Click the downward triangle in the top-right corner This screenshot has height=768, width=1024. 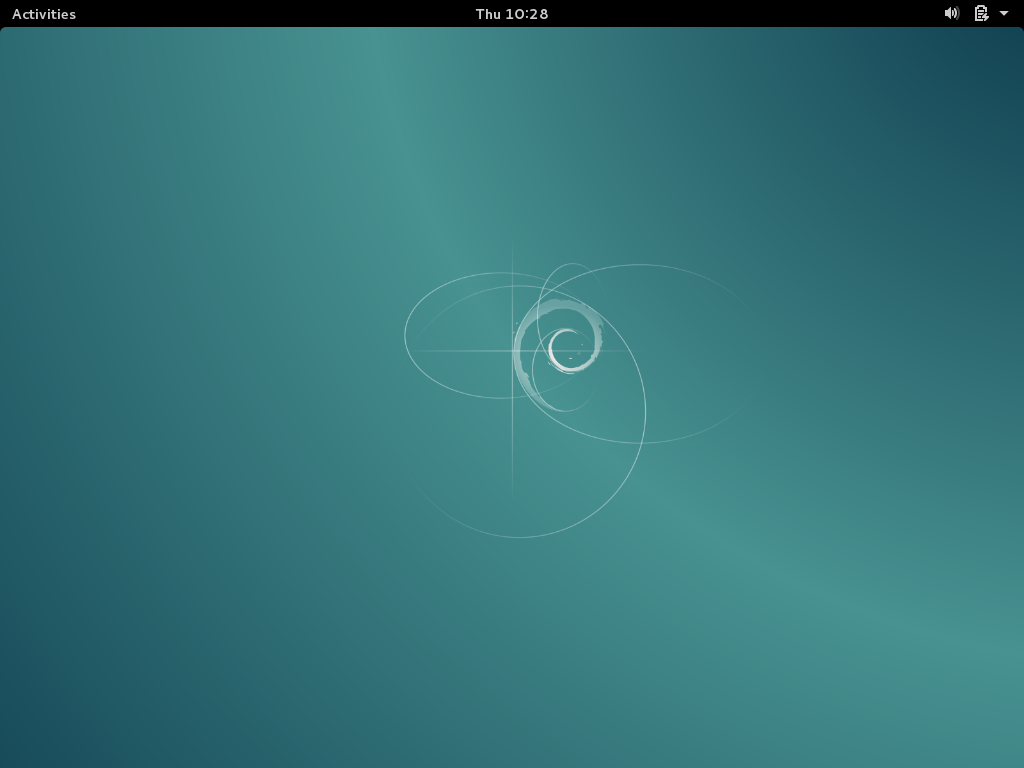(x=1005, y=13)
